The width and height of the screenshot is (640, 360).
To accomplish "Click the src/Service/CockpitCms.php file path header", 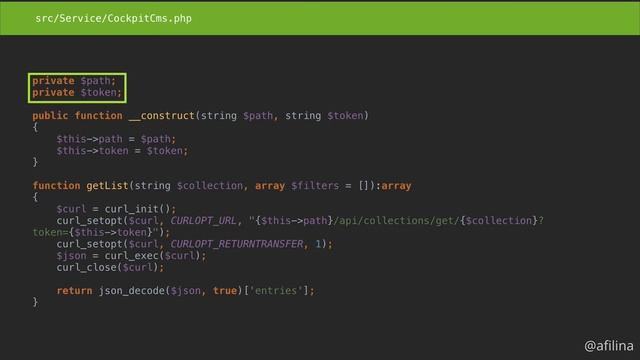I will coord(113,18).
